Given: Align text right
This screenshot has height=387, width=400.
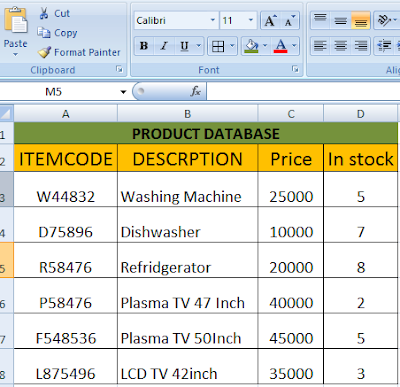Looking at the screenshot, I should pyautogui.click(x=361, y=46).
